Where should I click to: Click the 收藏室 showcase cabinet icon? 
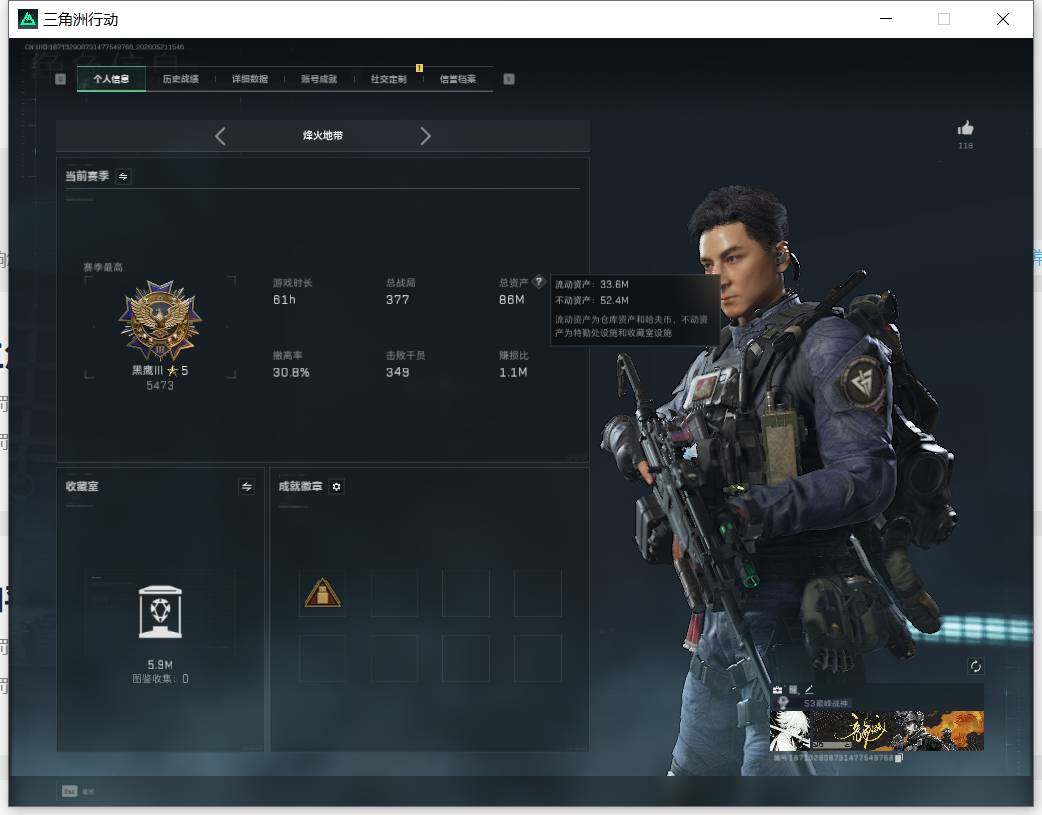160,612
